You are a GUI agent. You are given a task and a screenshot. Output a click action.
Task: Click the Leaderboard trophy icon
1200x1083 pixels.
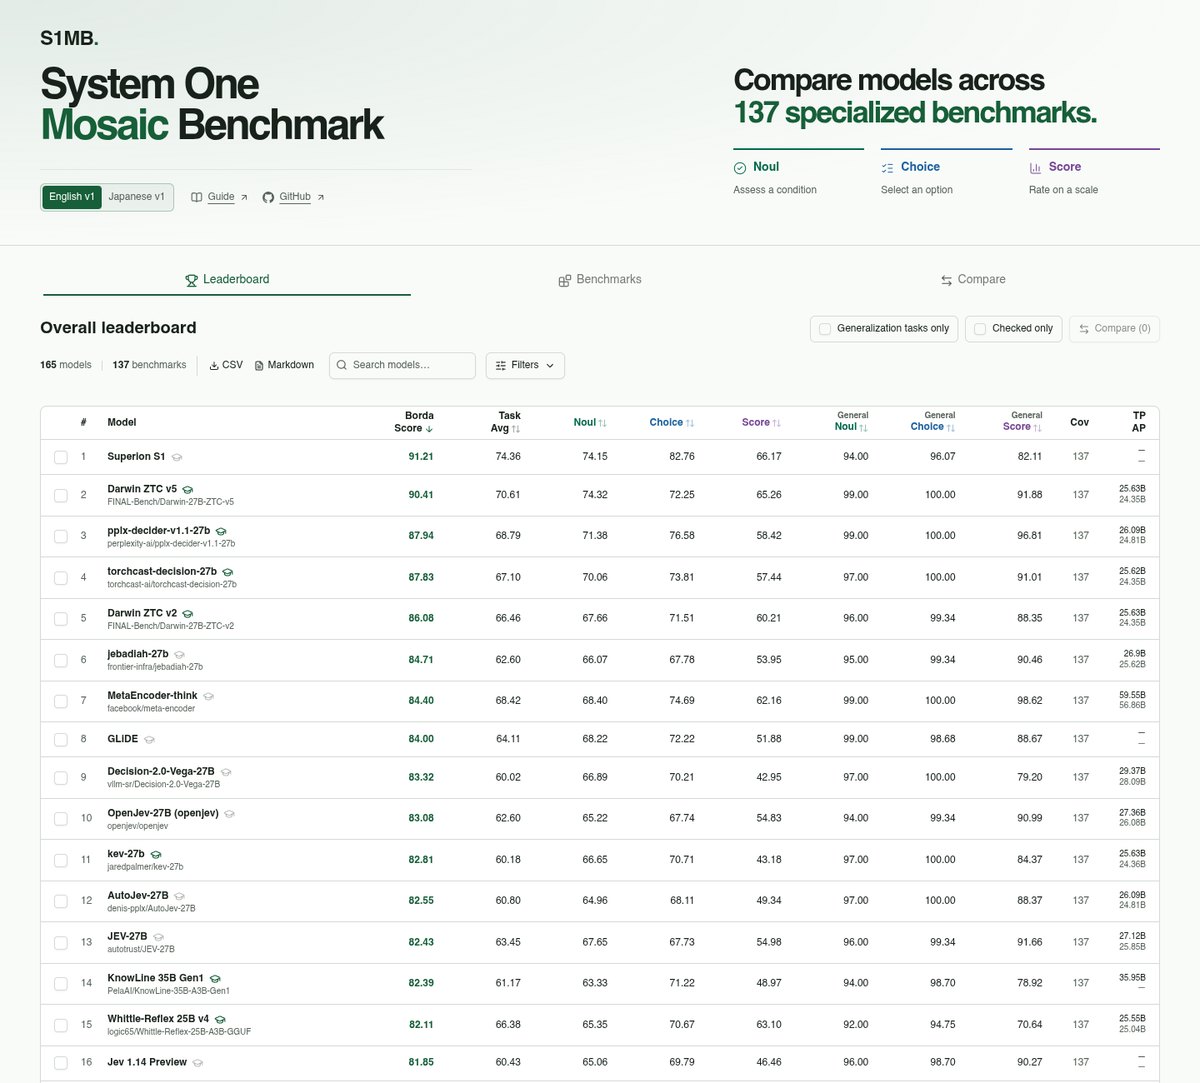(x=191, y=280)
